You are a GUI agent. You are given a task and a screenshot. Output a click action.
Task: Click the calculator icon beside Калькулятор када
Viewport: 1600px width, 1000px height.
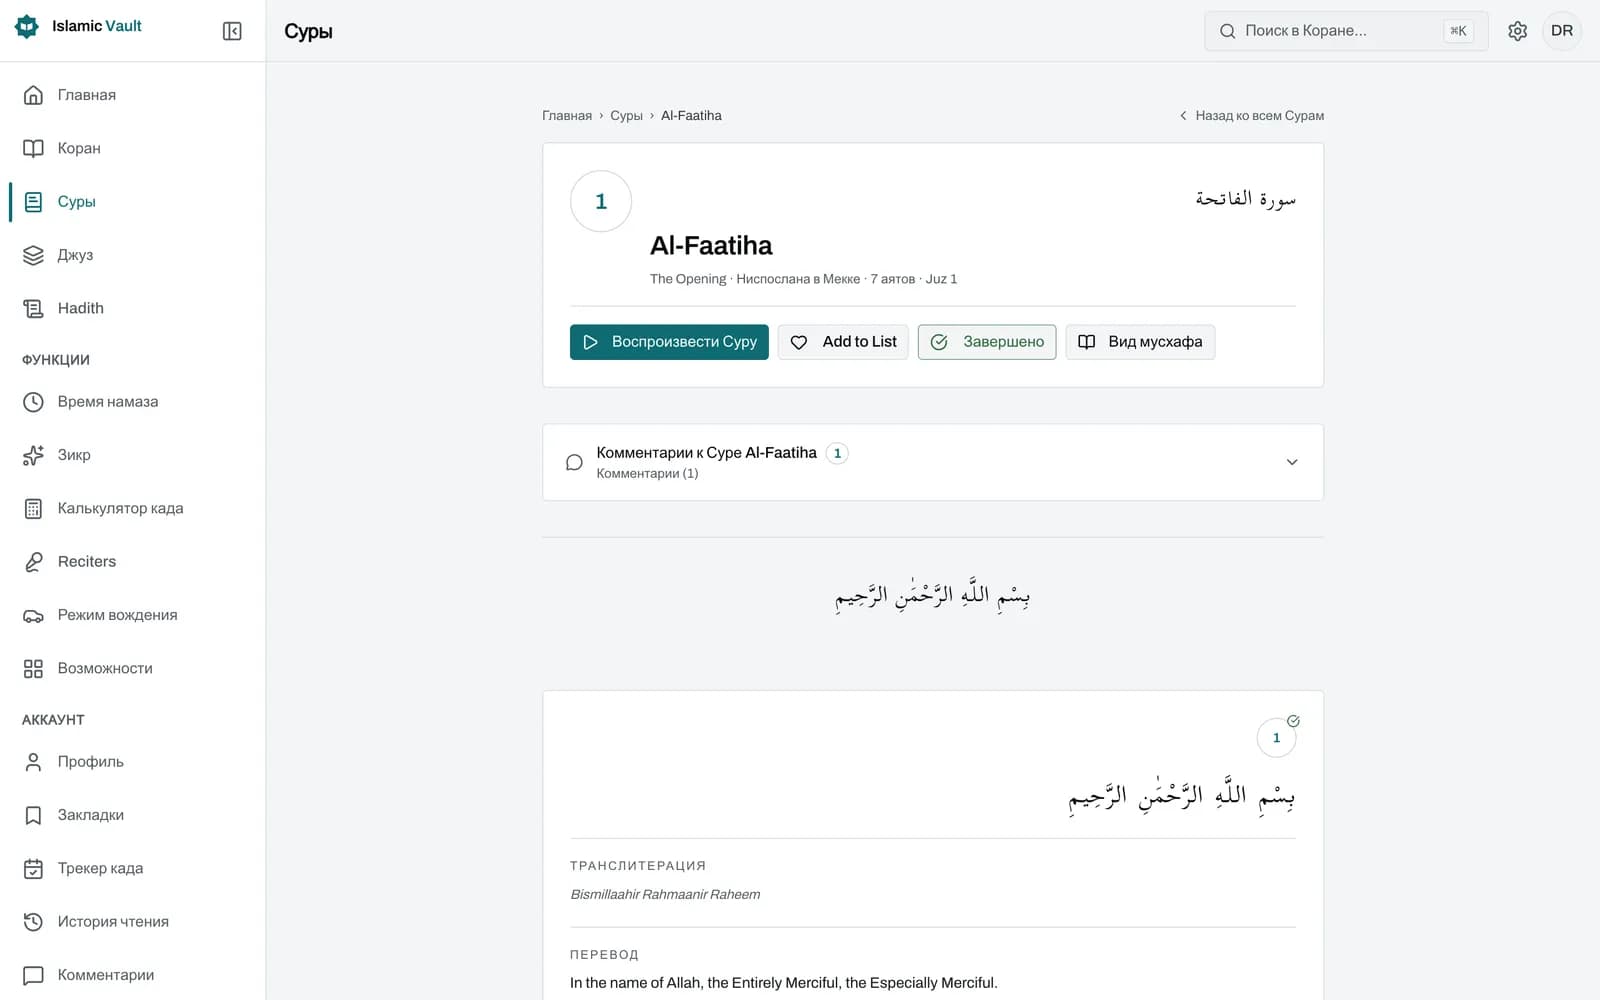33,508
